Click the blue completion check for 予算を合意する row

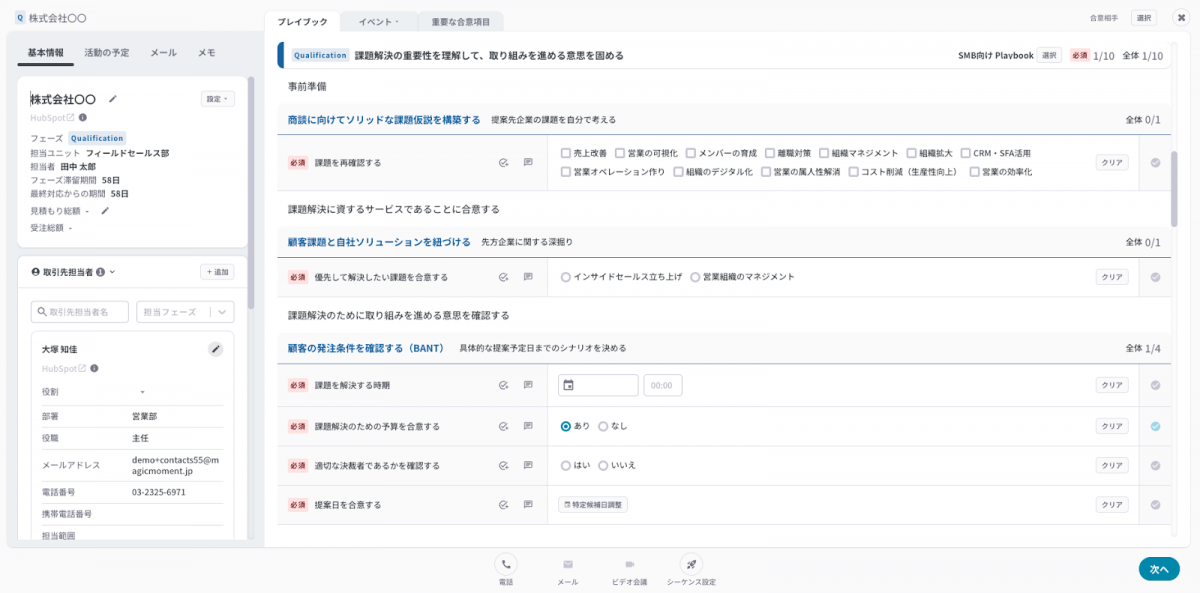(1155, 426)
